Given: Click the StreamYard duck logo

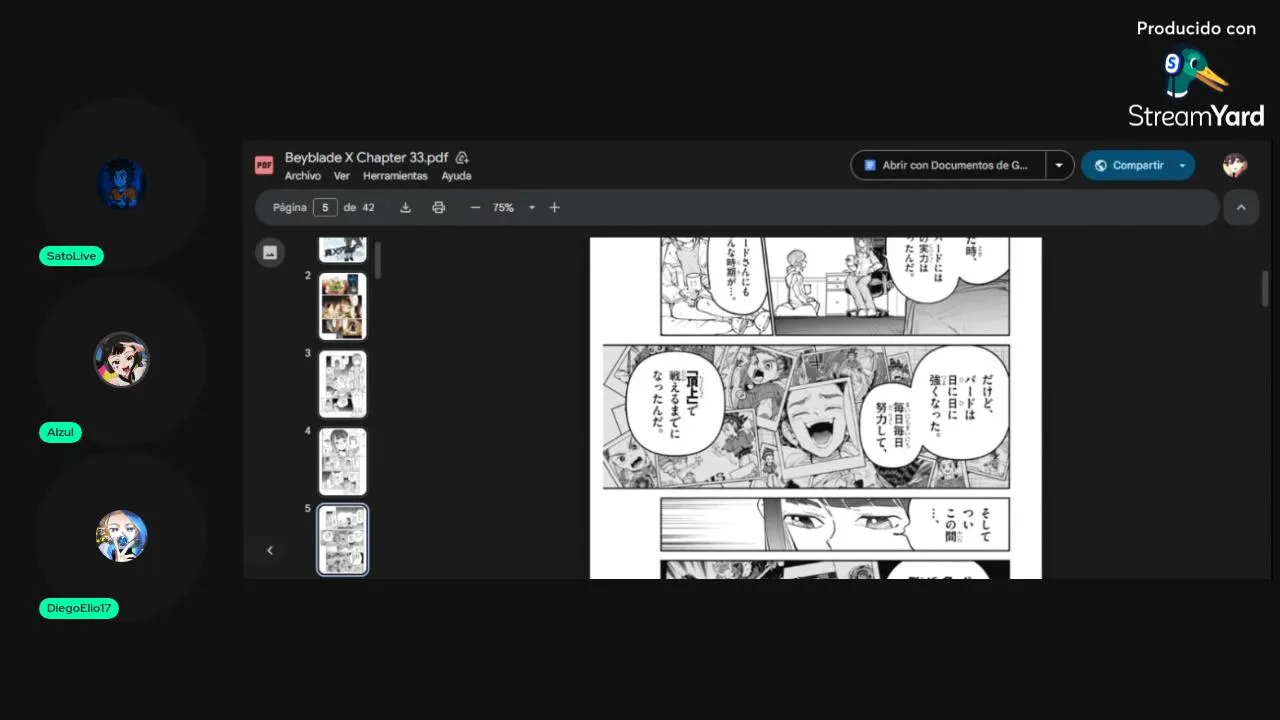Looking at the screenshot, I should point(1194,72).
